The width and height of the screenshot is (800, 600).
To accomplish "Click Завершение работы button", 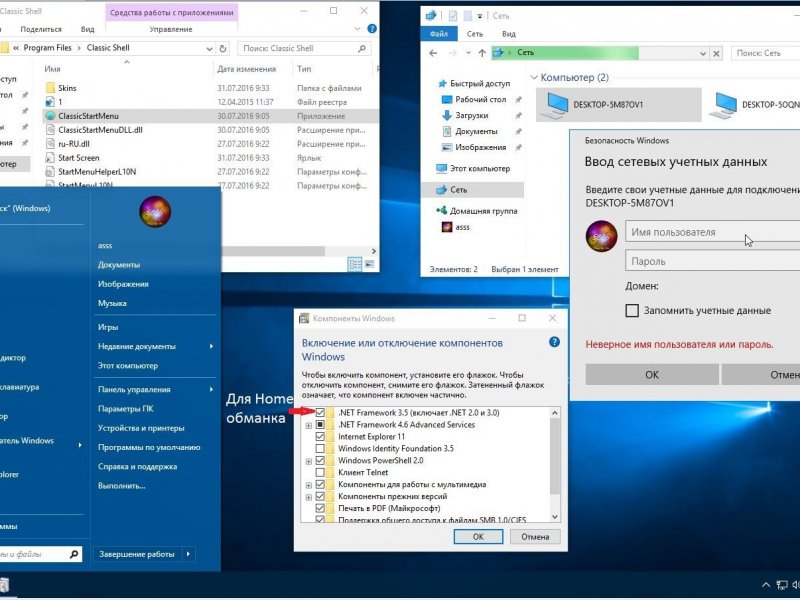I will point(137,554).
